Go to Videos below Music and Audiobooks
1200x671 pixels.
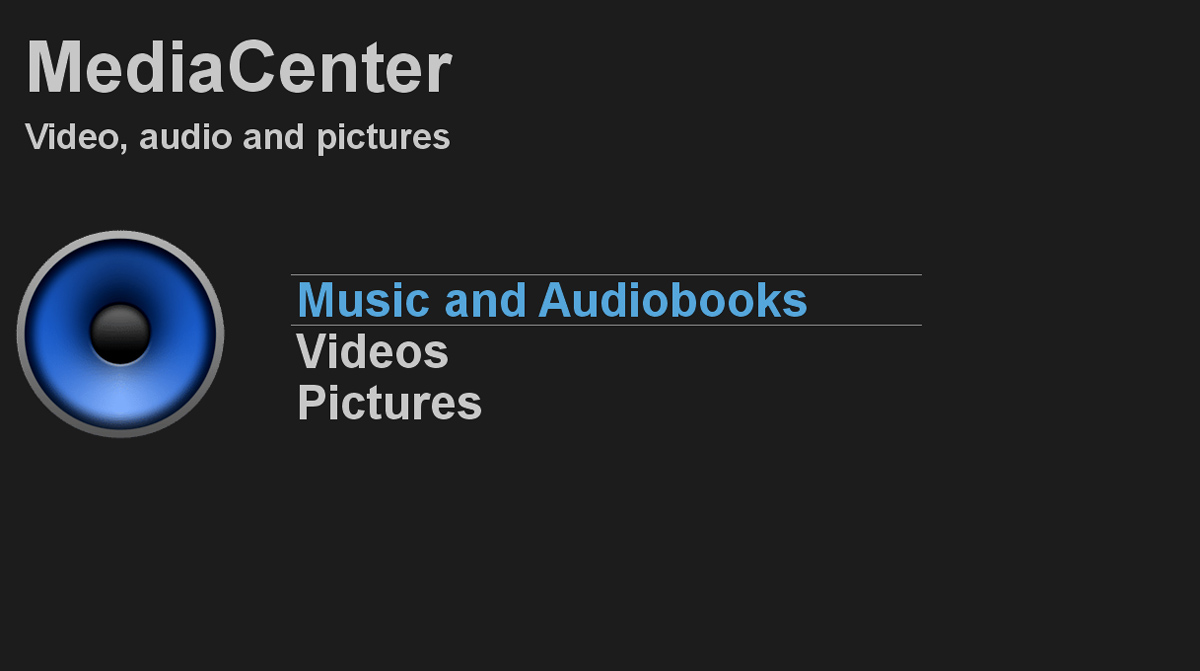(x=372, y=352)
